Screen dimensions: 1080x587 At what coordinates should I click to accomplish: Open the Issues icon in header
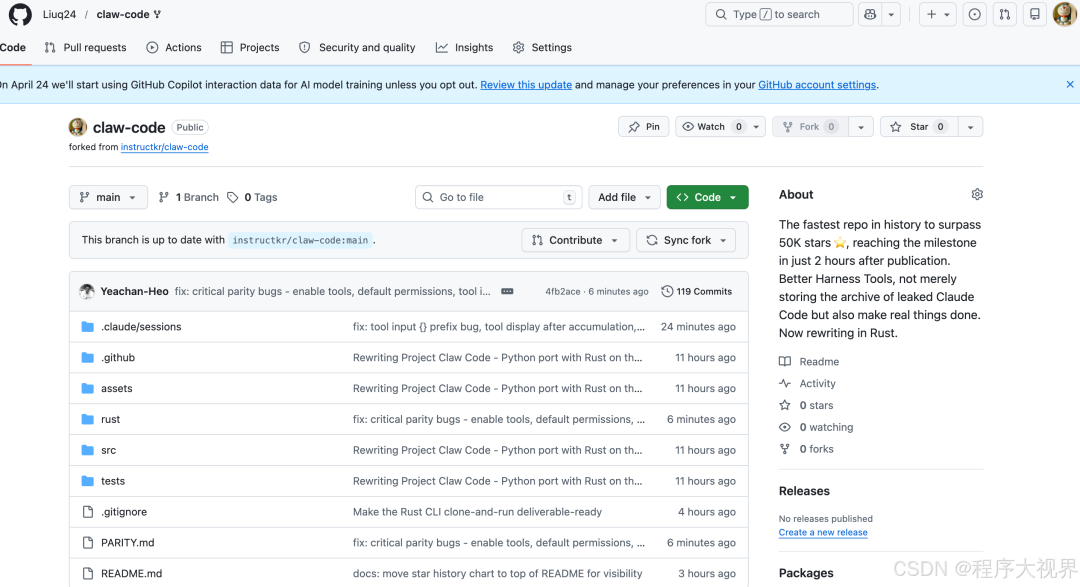point(975,14)
